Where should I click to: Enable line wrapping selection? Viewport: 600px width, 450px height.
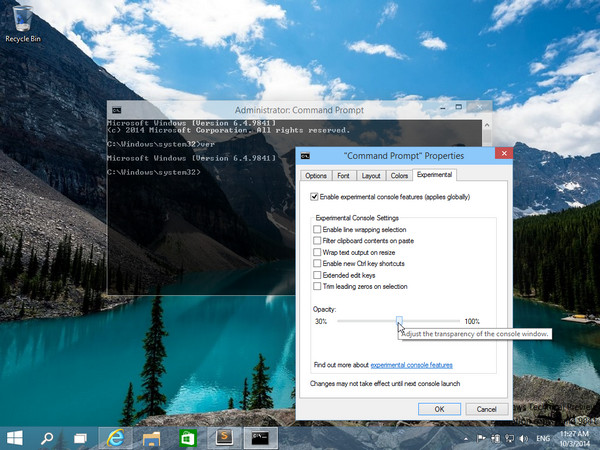[x=318, y=229]
